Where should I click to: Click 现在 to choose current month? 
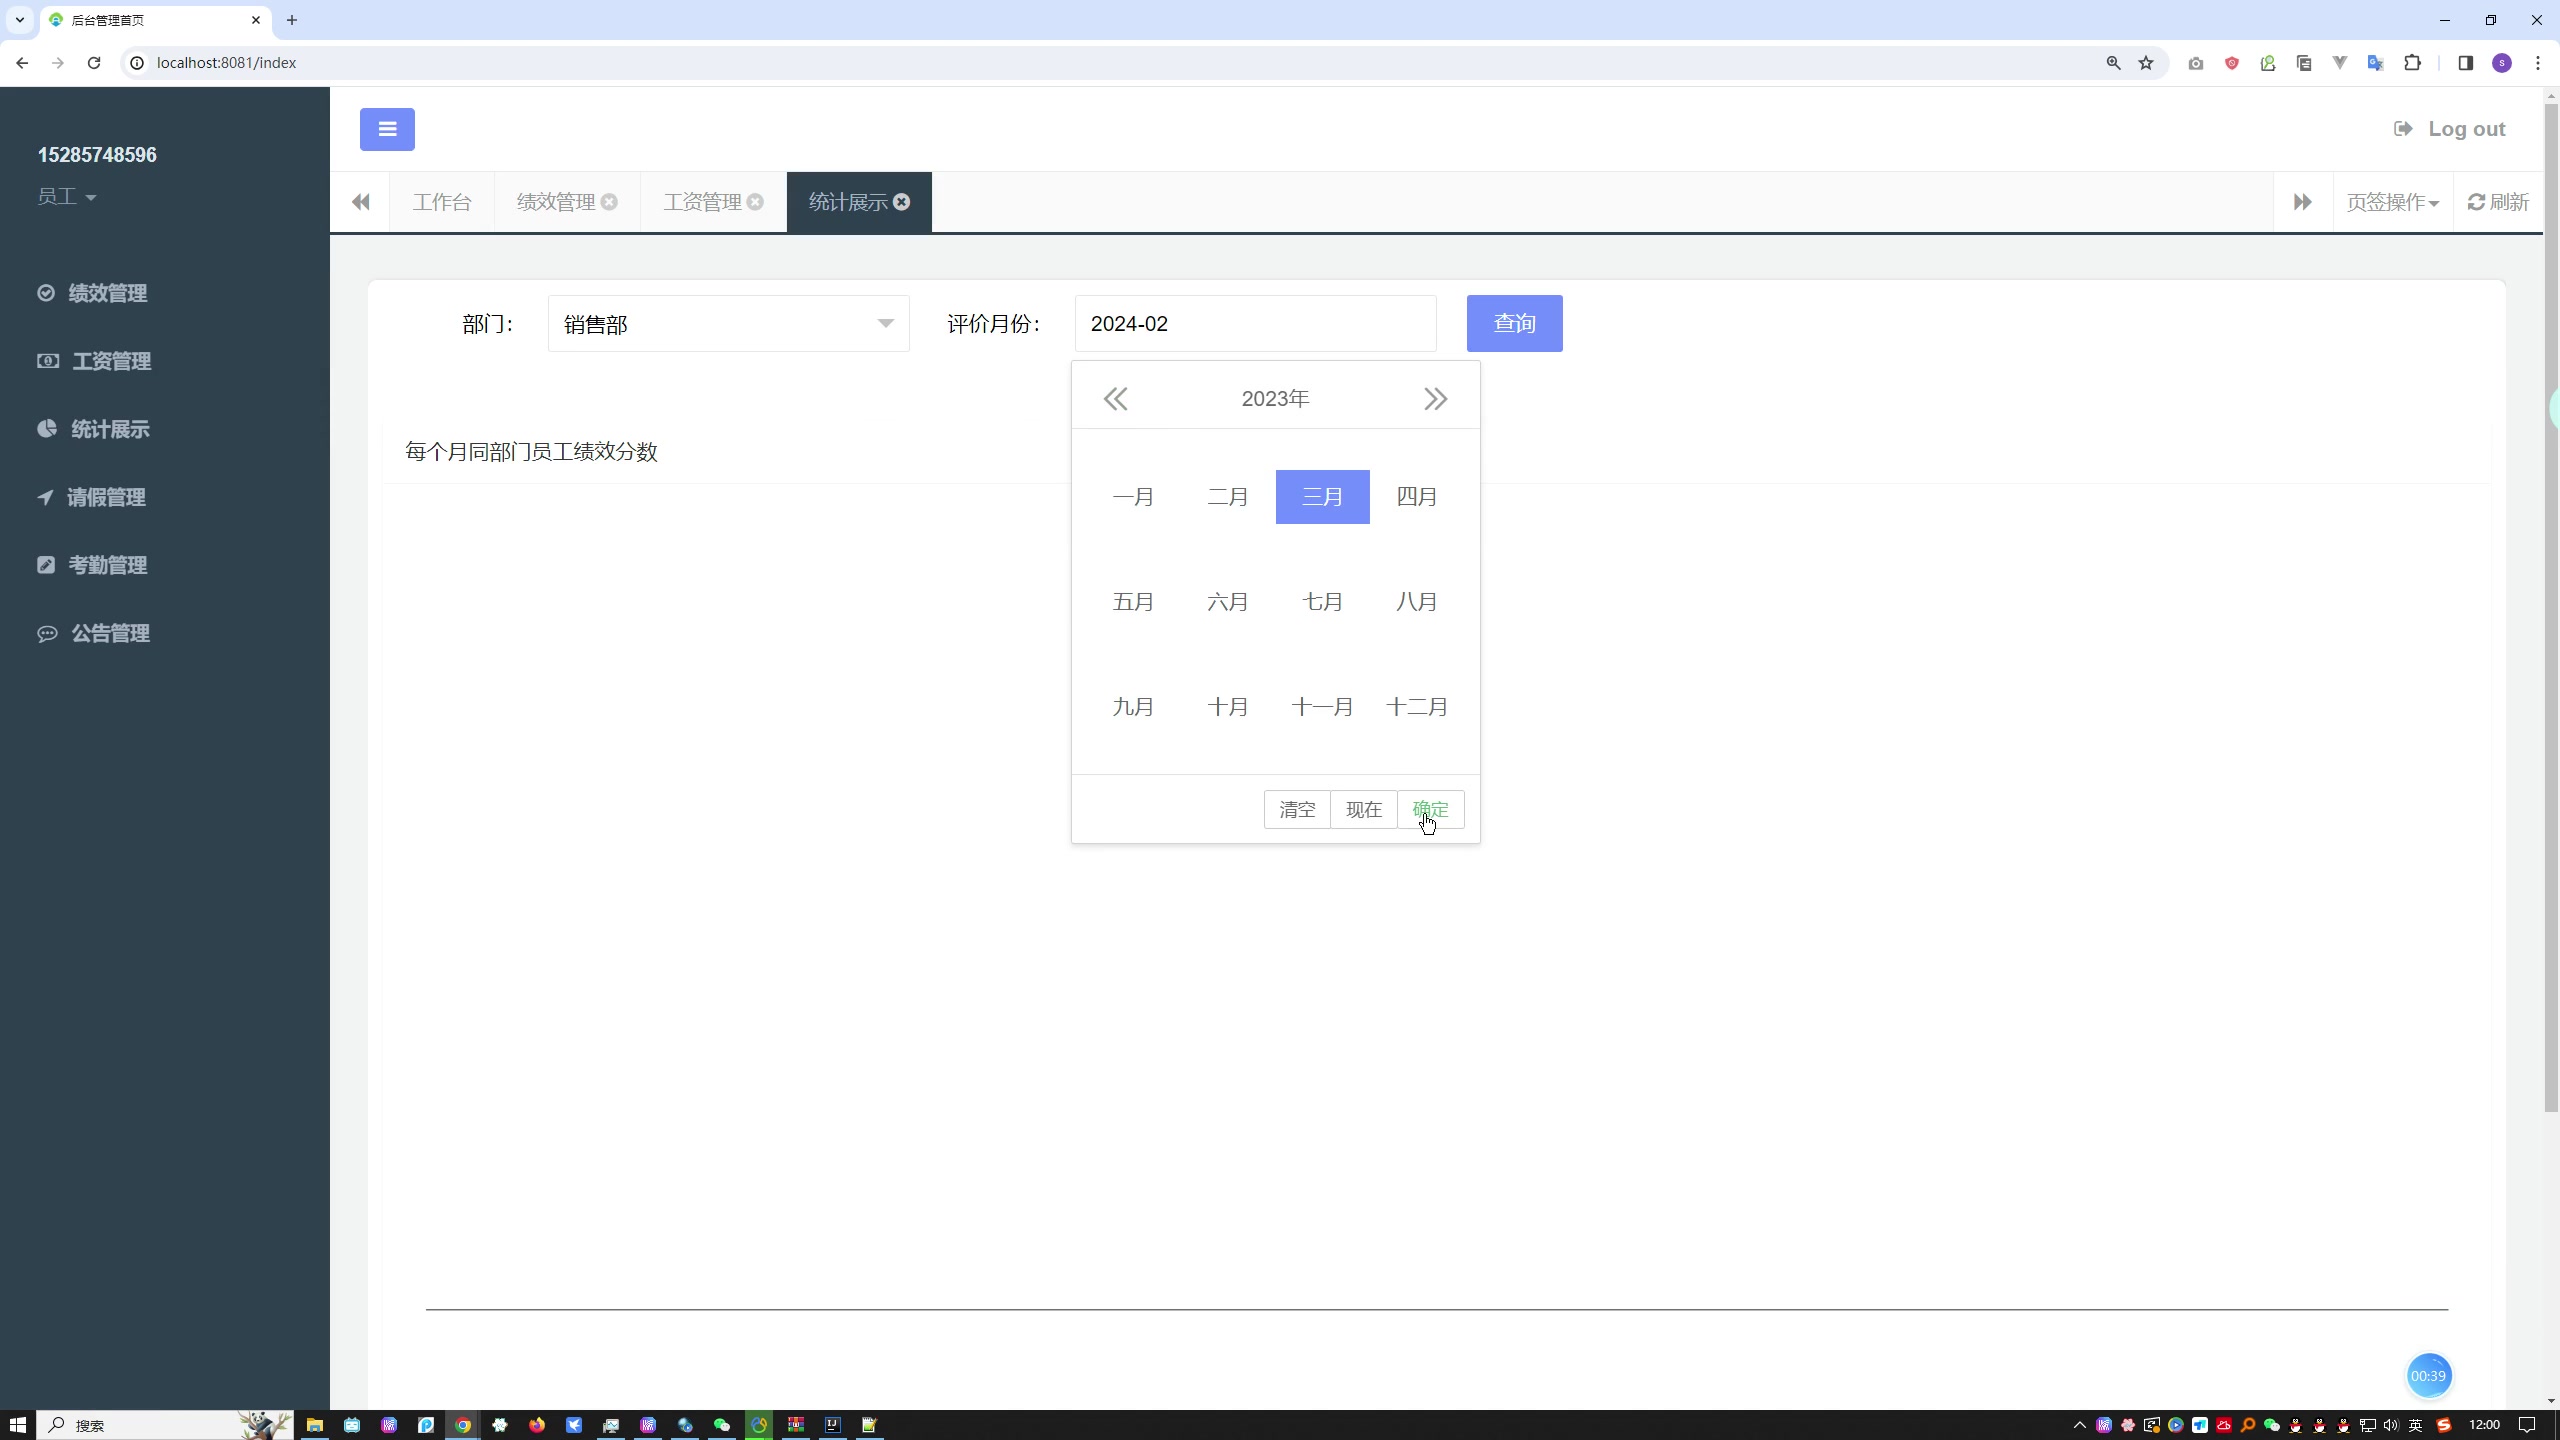1364,810
